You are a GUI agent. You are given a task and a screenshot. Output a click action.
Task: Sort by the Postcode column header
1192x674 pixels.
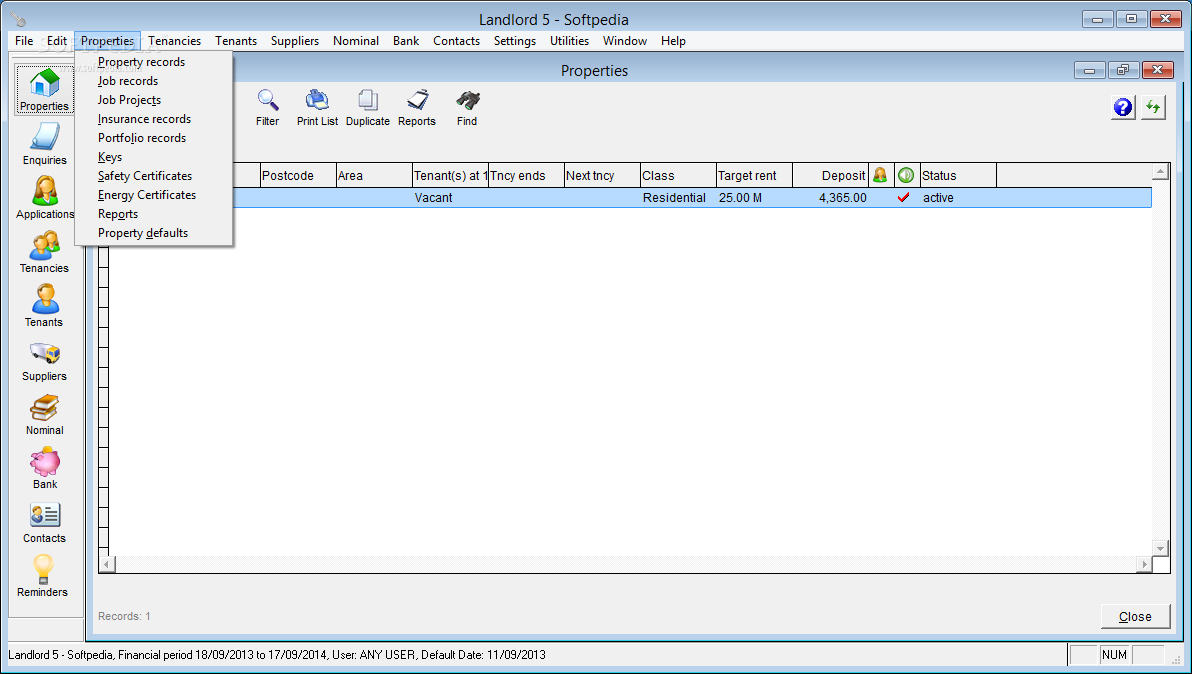[298, 176]
